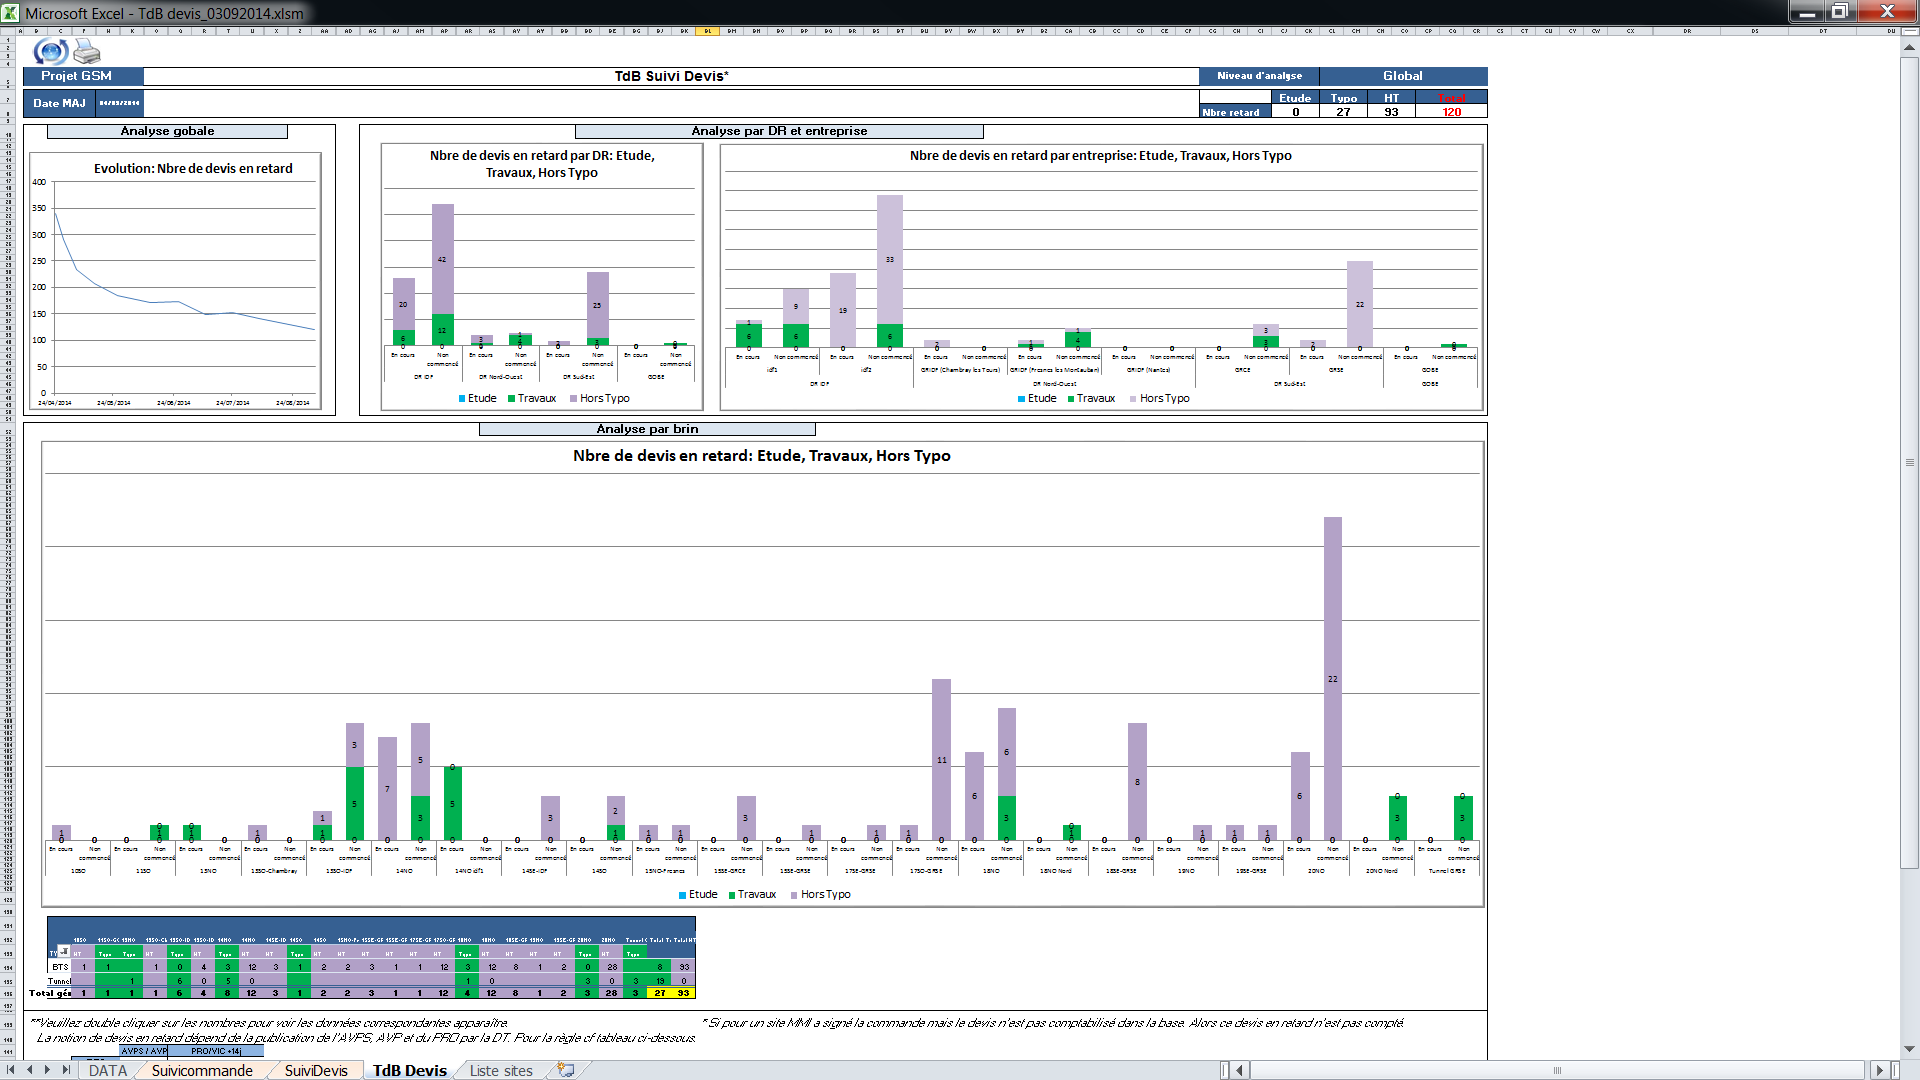
Task: Click the Global analysis level cell
Action: (x=1403, y=76)
